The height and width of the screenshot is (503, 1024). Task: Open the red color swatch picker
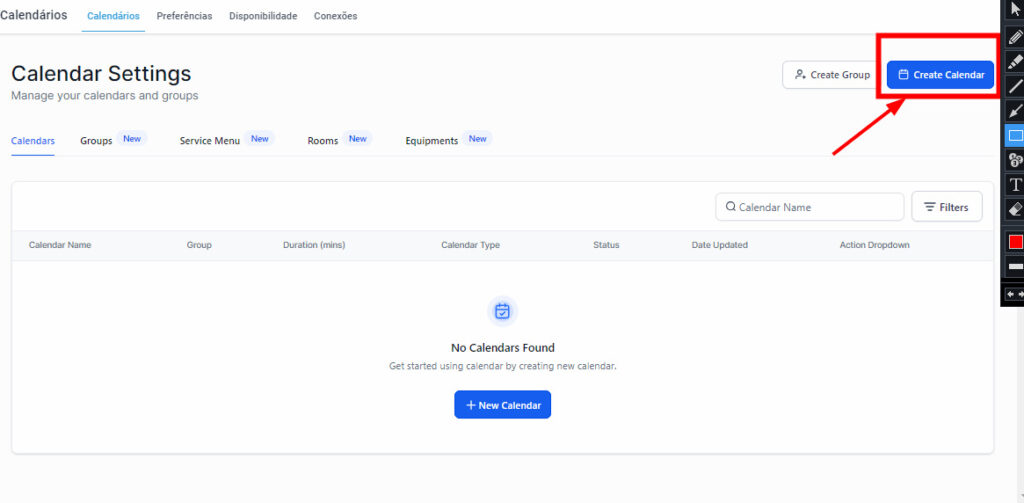1015,241
